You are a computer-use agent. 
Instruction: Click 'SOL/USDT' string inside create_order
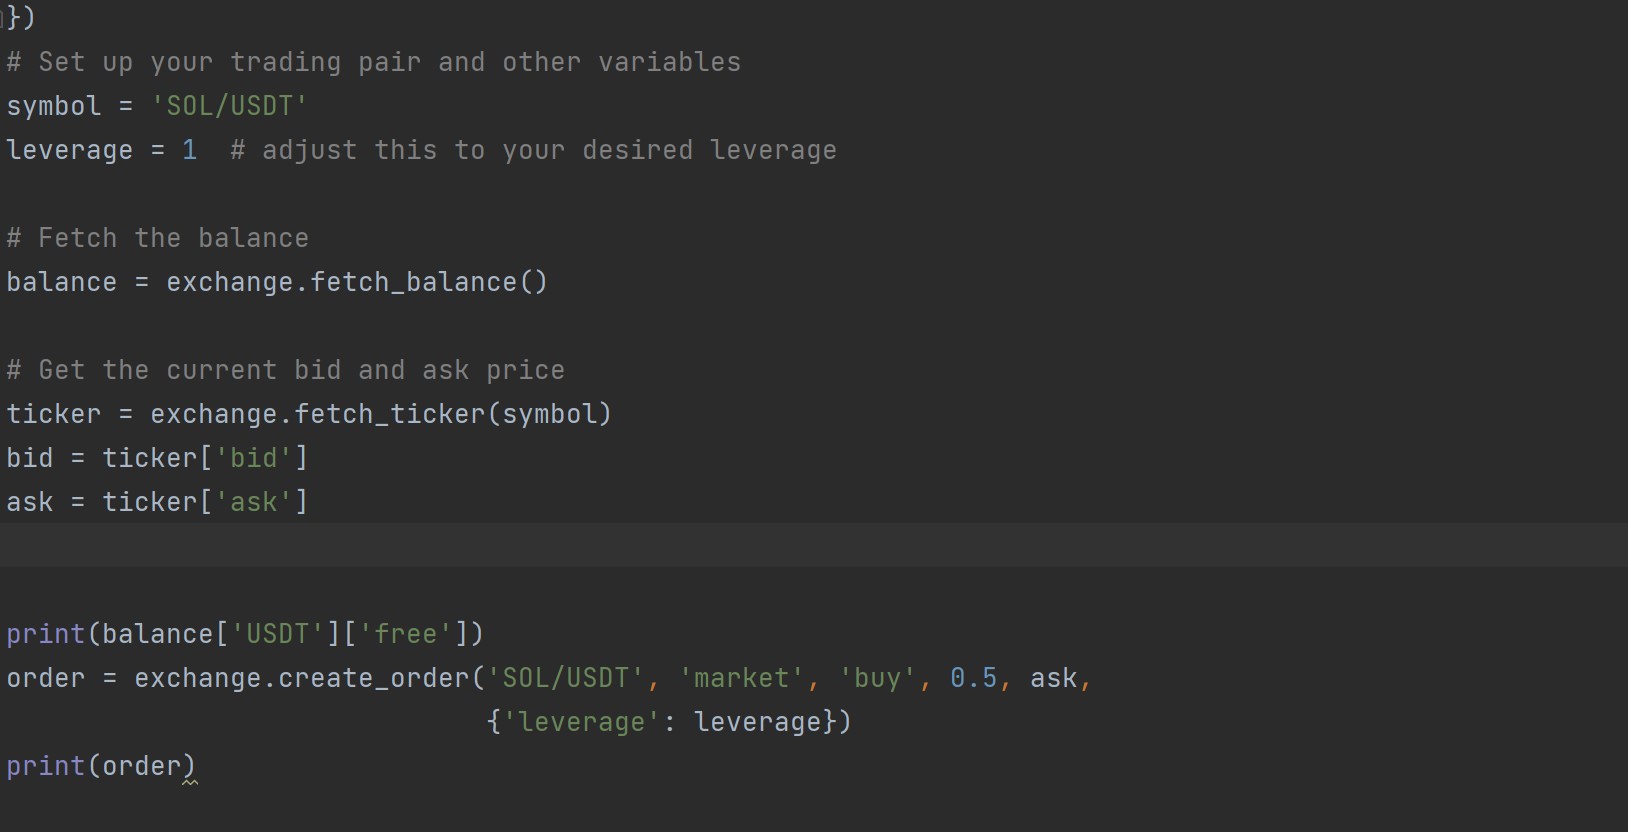pos(565,678)
